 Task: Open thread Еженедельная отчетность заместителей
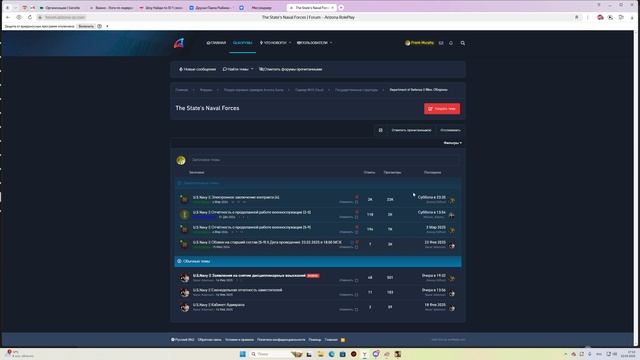[238, 290]
